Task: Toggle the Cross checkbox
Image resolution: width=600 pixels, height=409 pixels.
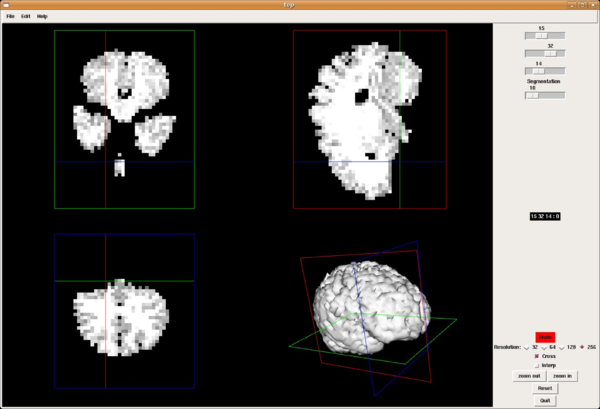Action: [x=538, y=356]
